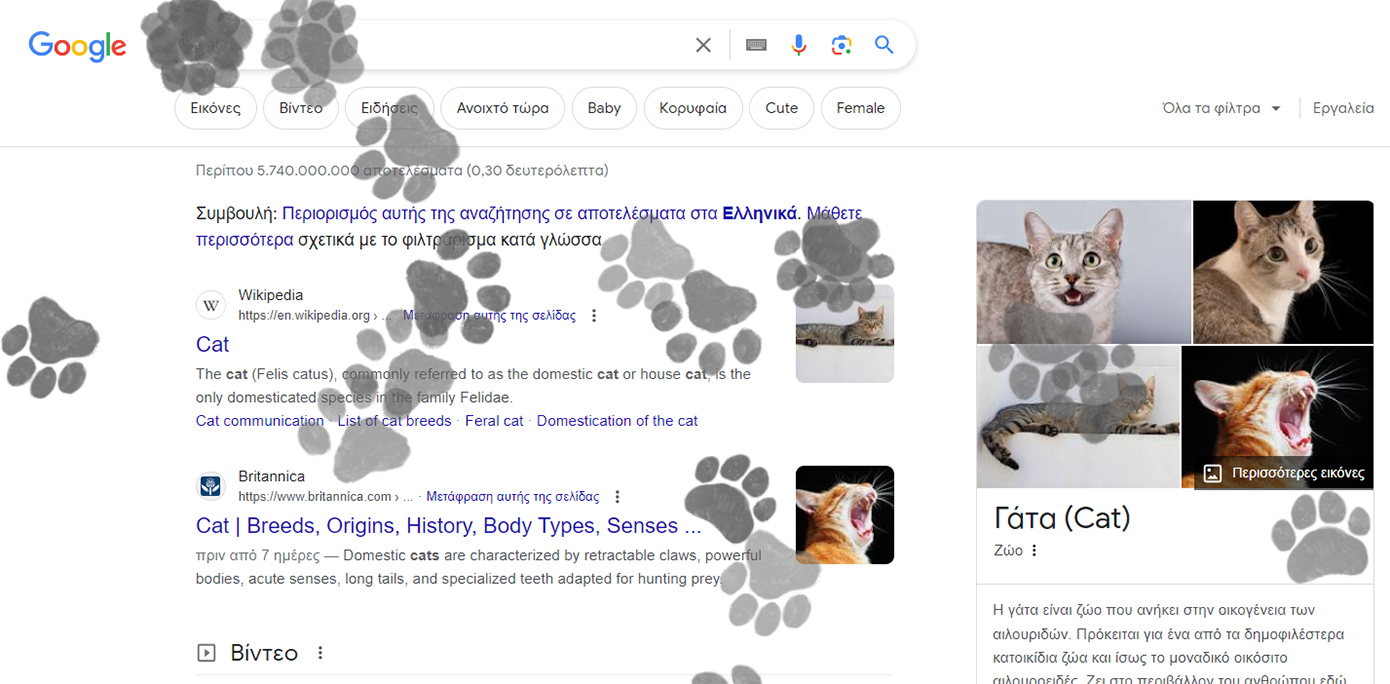Open options menu next to Βίντεο heading

(320, 653)
